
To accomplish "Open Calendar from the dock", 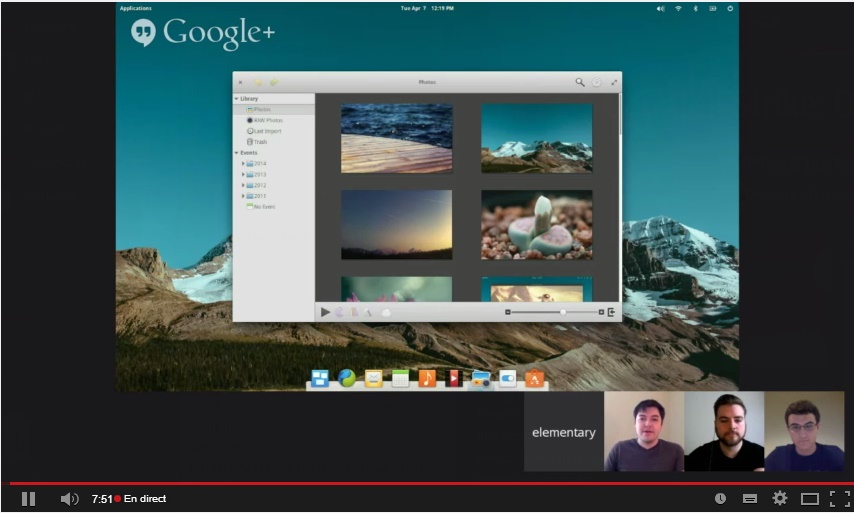I will pos(400,378).
